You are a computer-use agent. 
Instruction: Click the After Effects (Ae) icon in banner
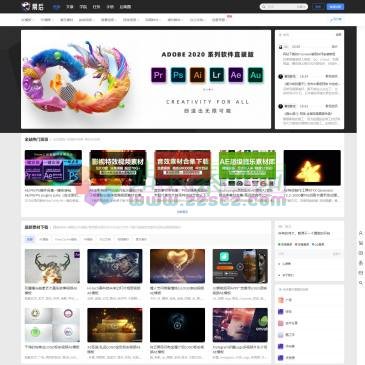click(x=236, y=75)
